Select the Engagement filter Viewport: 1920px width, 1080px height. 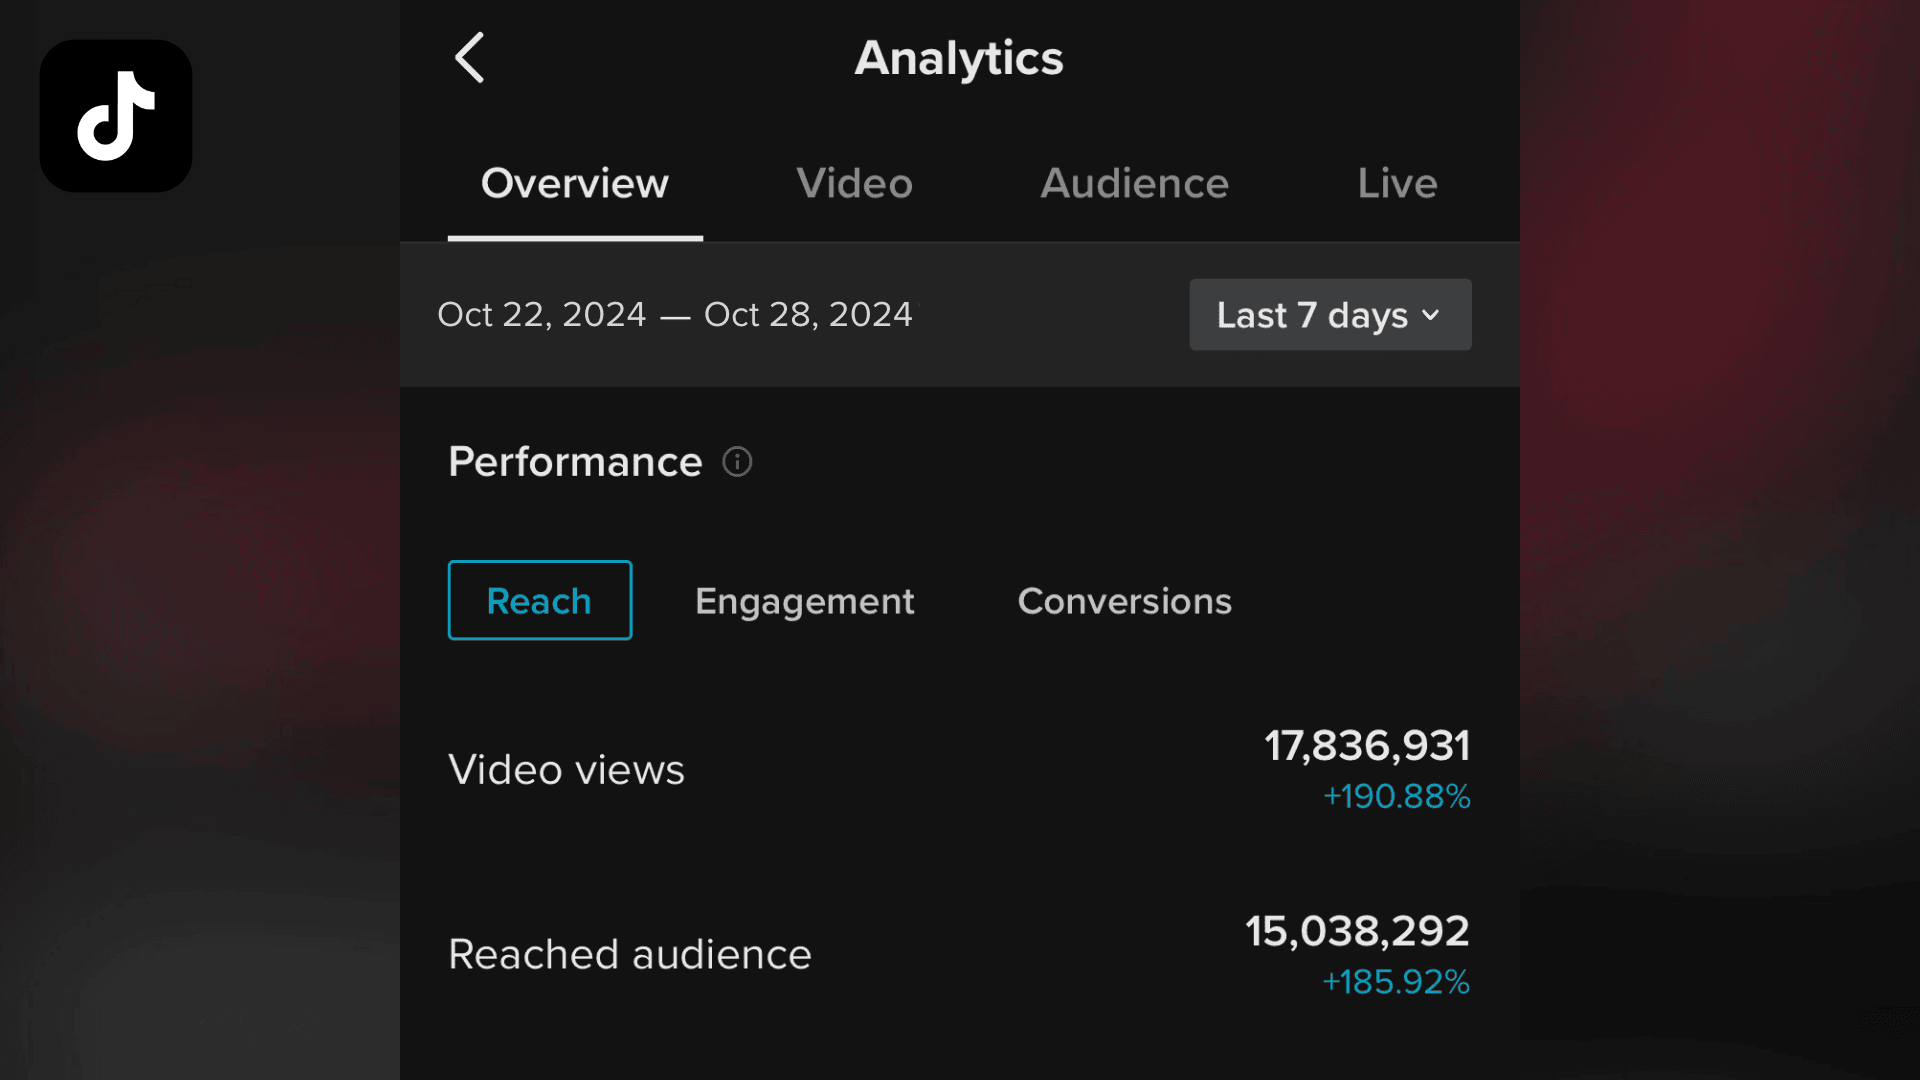point(804,601)
